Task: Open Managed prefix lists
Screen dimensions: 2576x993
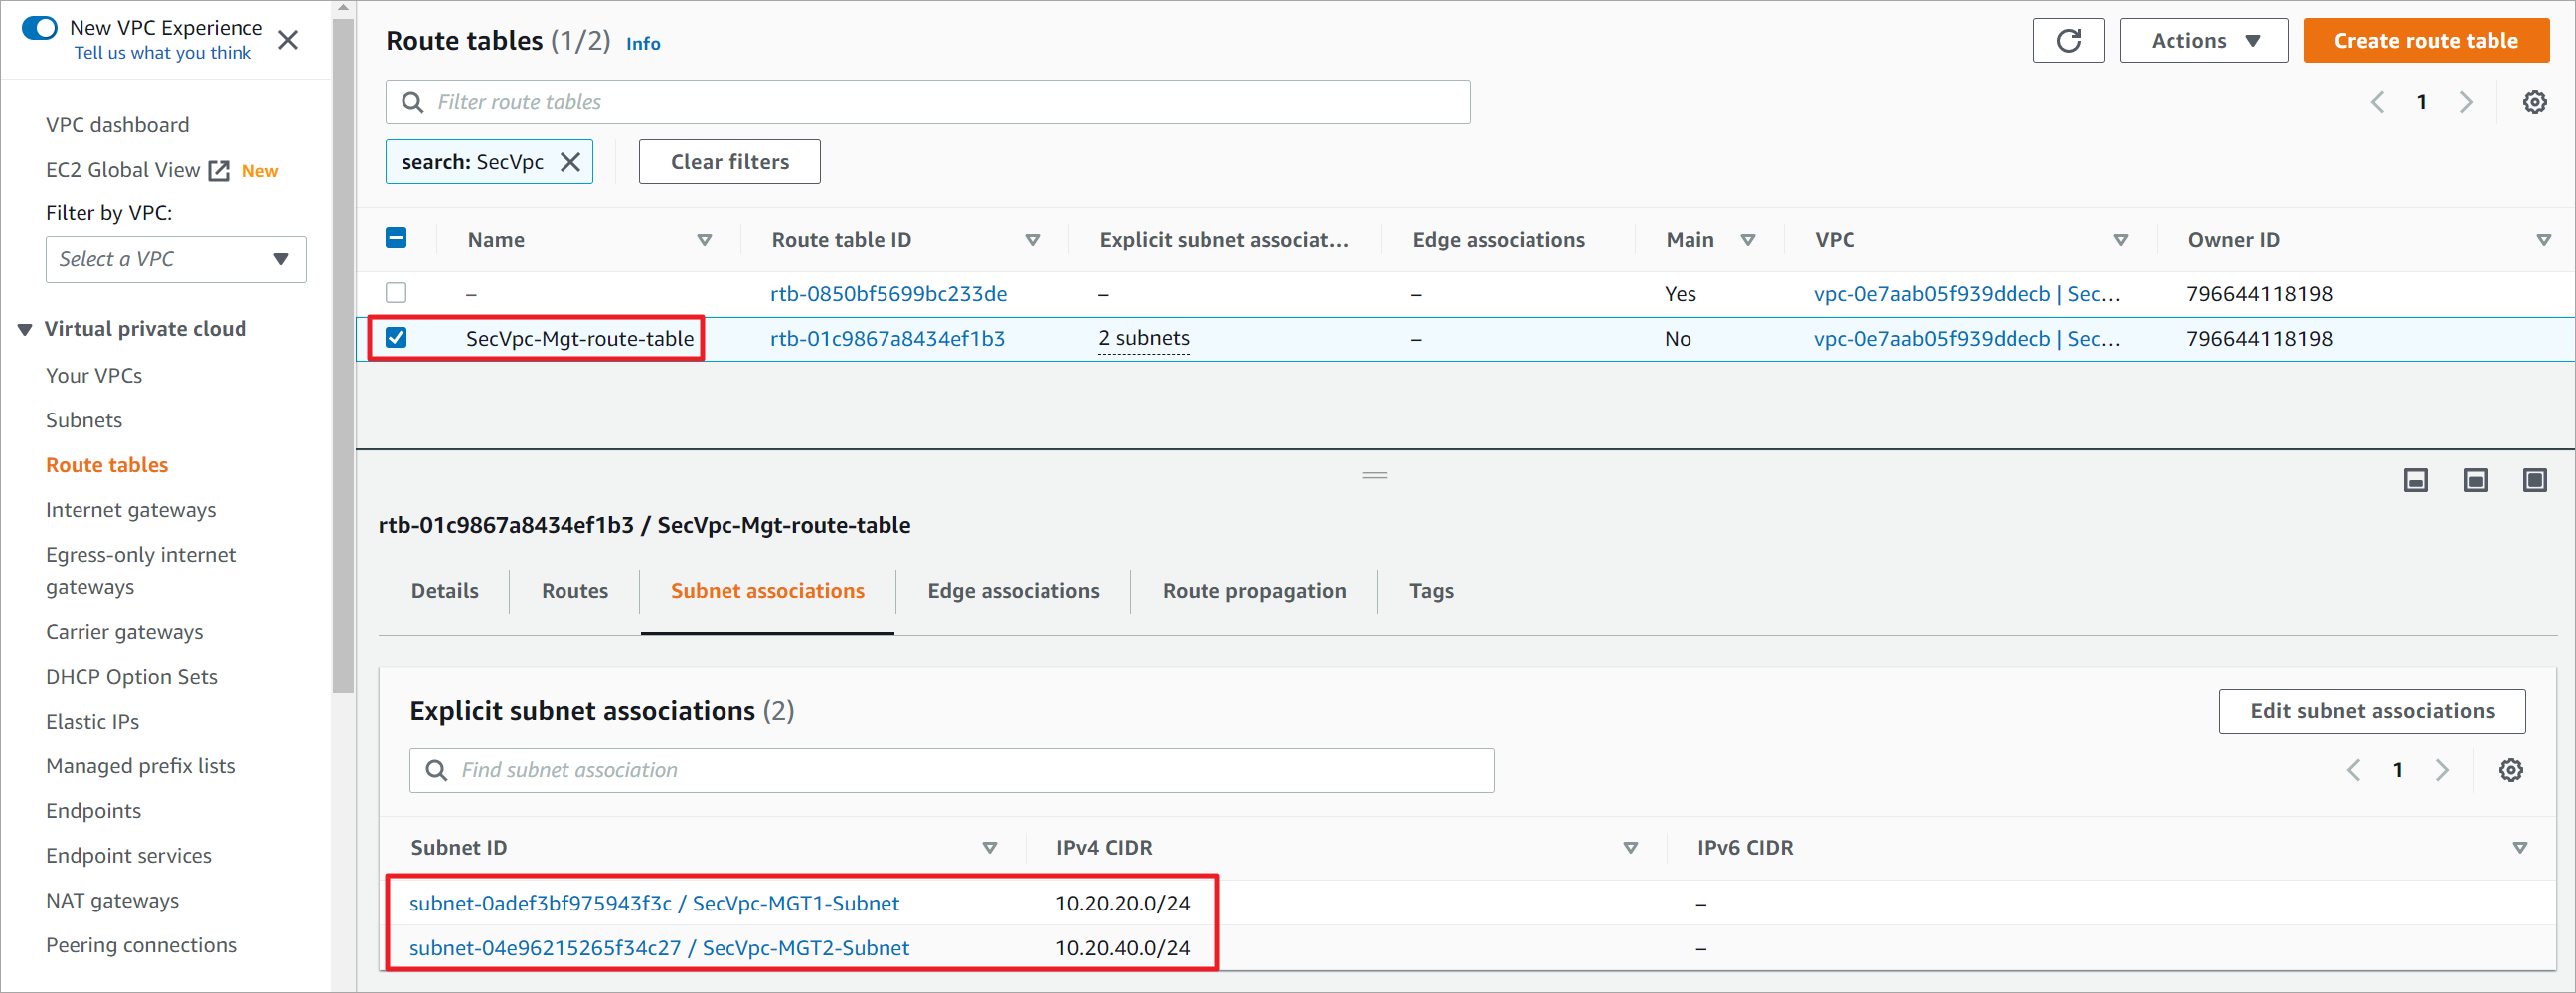Action: coord(140,766)
